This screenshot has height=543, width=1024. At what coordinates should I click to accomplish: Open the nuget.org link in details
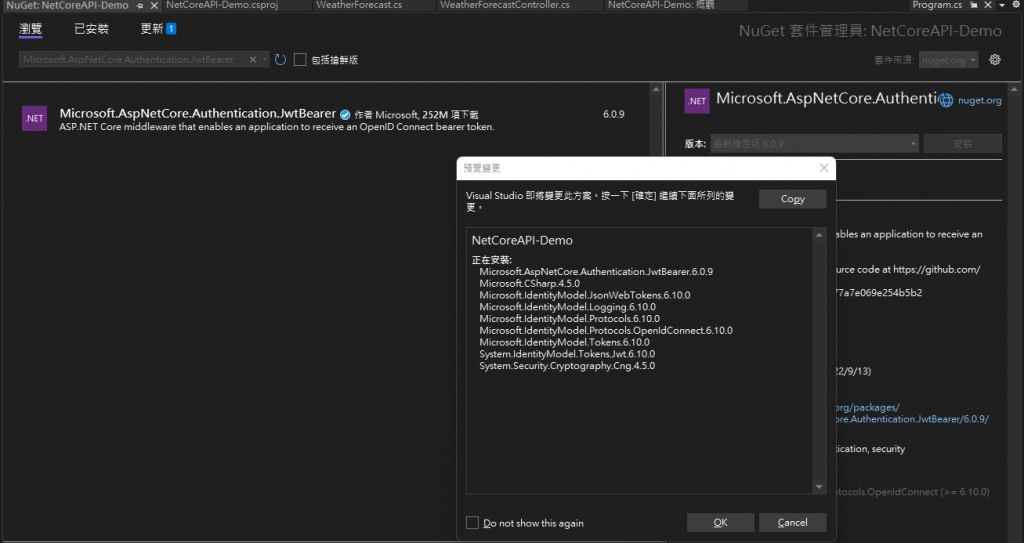[980, 101]
